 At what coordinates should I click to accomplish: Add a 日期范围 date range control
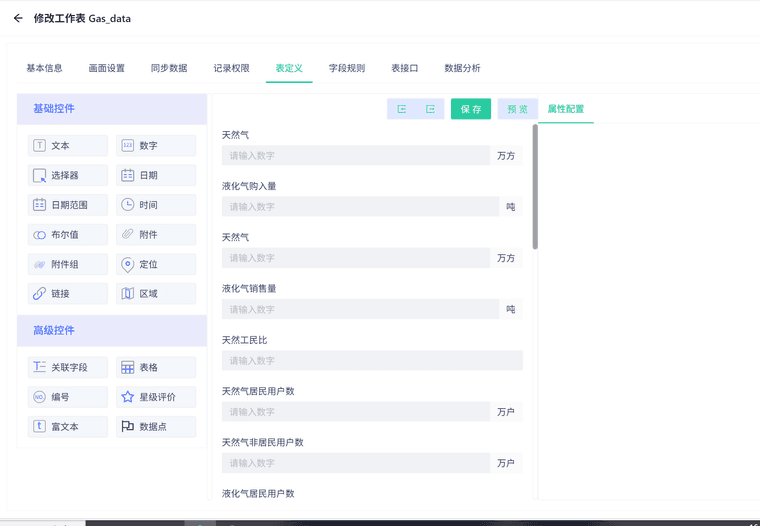coord(68,205)
